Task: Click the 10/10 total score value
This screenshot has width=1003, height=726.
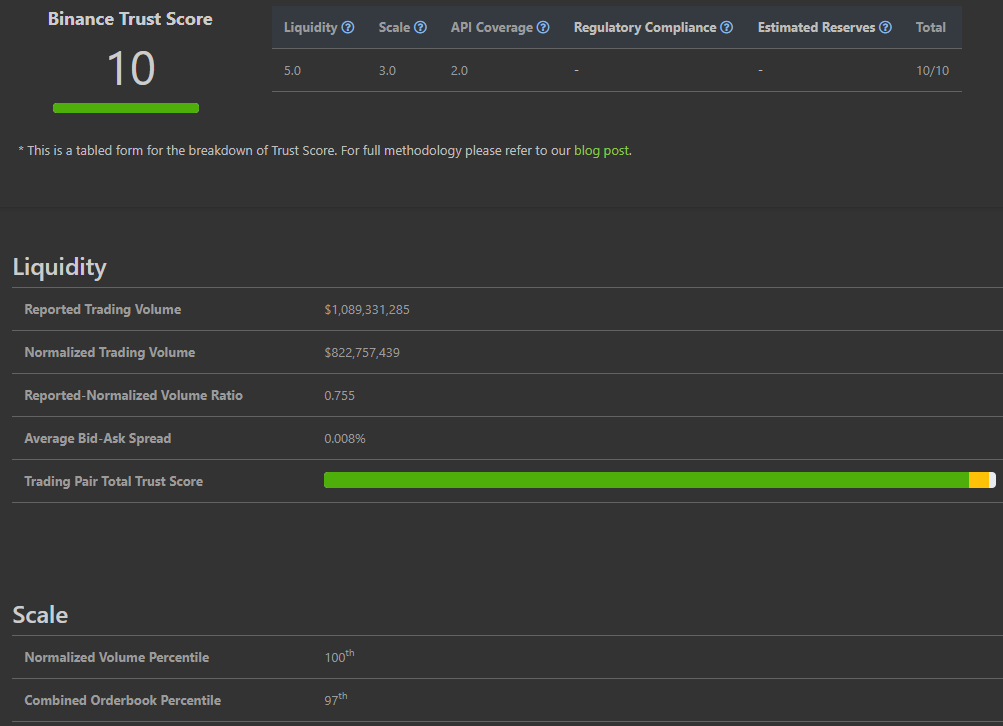Action: pos(932,71)
